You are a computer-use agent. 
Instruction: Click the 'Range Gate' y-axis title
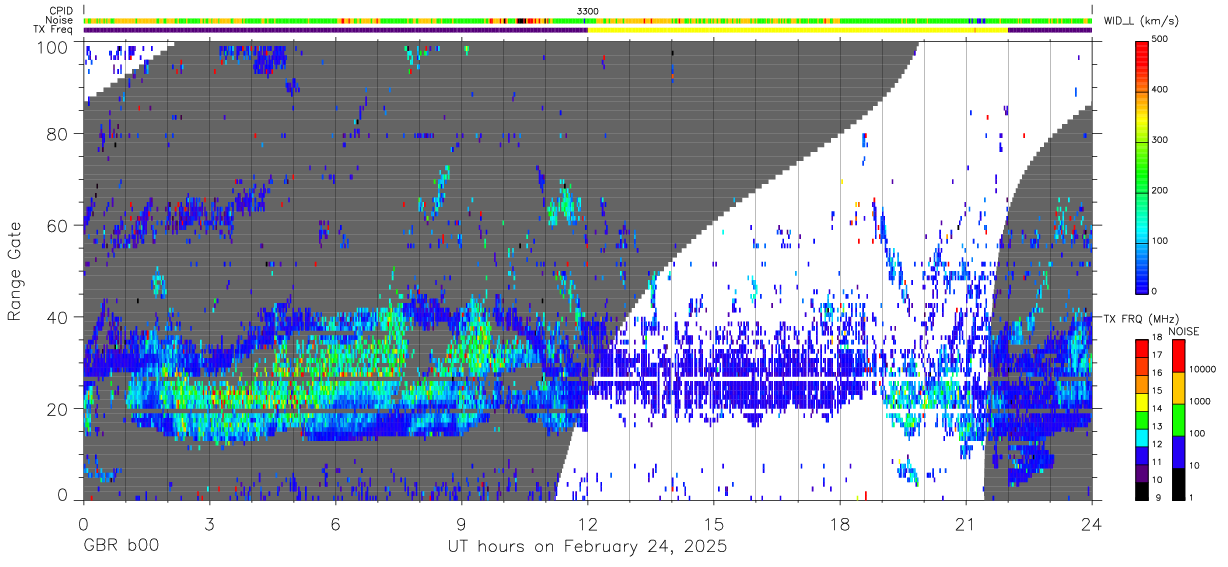point(15,272)
